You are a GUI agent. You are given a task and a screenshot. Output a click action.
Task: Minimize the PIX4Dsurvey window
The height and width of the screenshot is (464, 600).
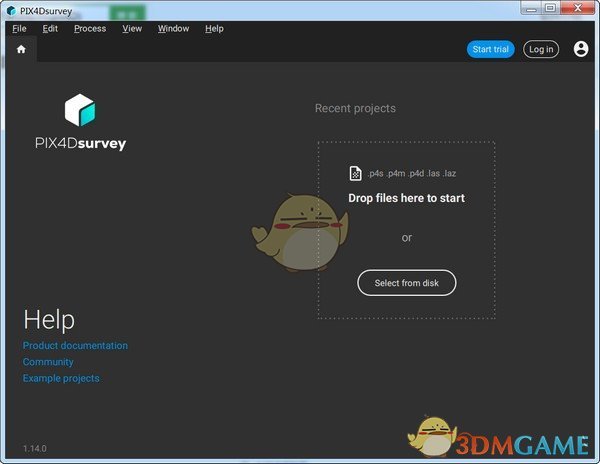(x=531, y=8)
